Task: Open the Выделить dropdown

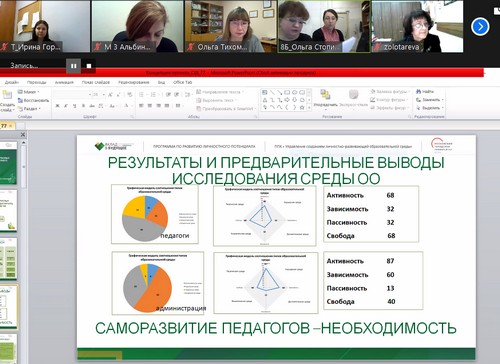Action: click(430, 108)
